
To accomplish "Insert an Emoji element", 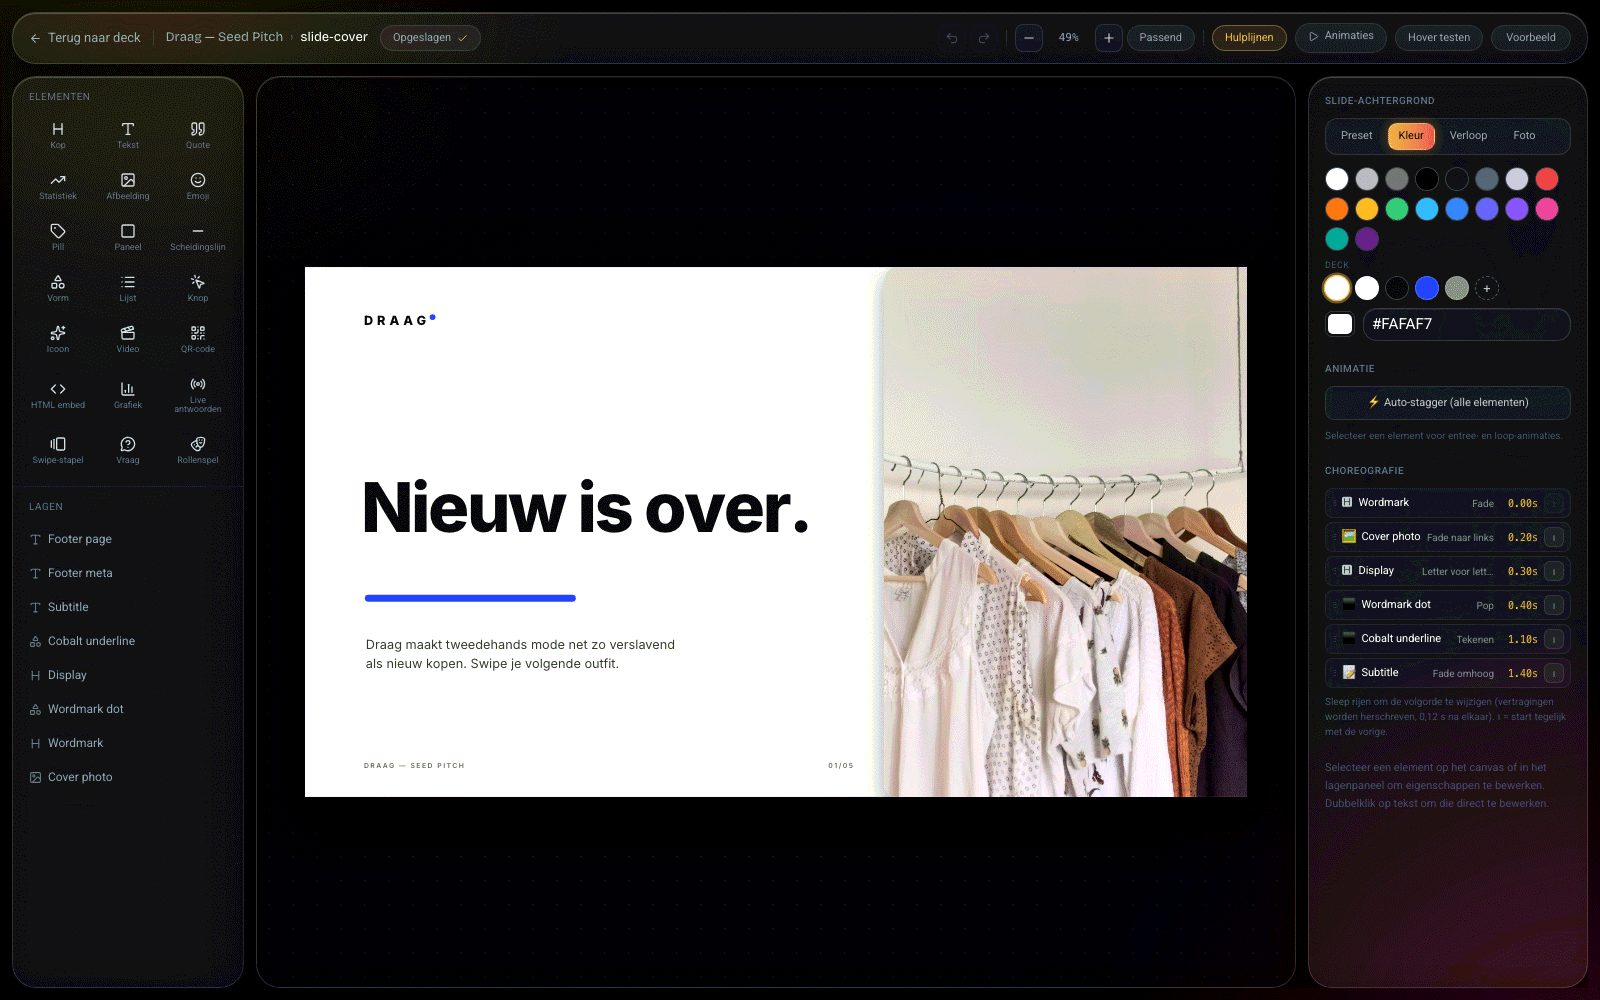I will [198, 186].
